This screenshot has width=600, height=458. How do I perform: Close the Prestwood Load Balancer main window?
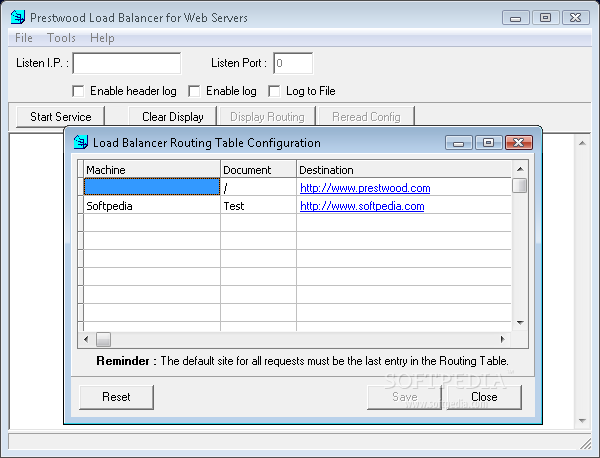pyautogui.click(x=576, y=18)
